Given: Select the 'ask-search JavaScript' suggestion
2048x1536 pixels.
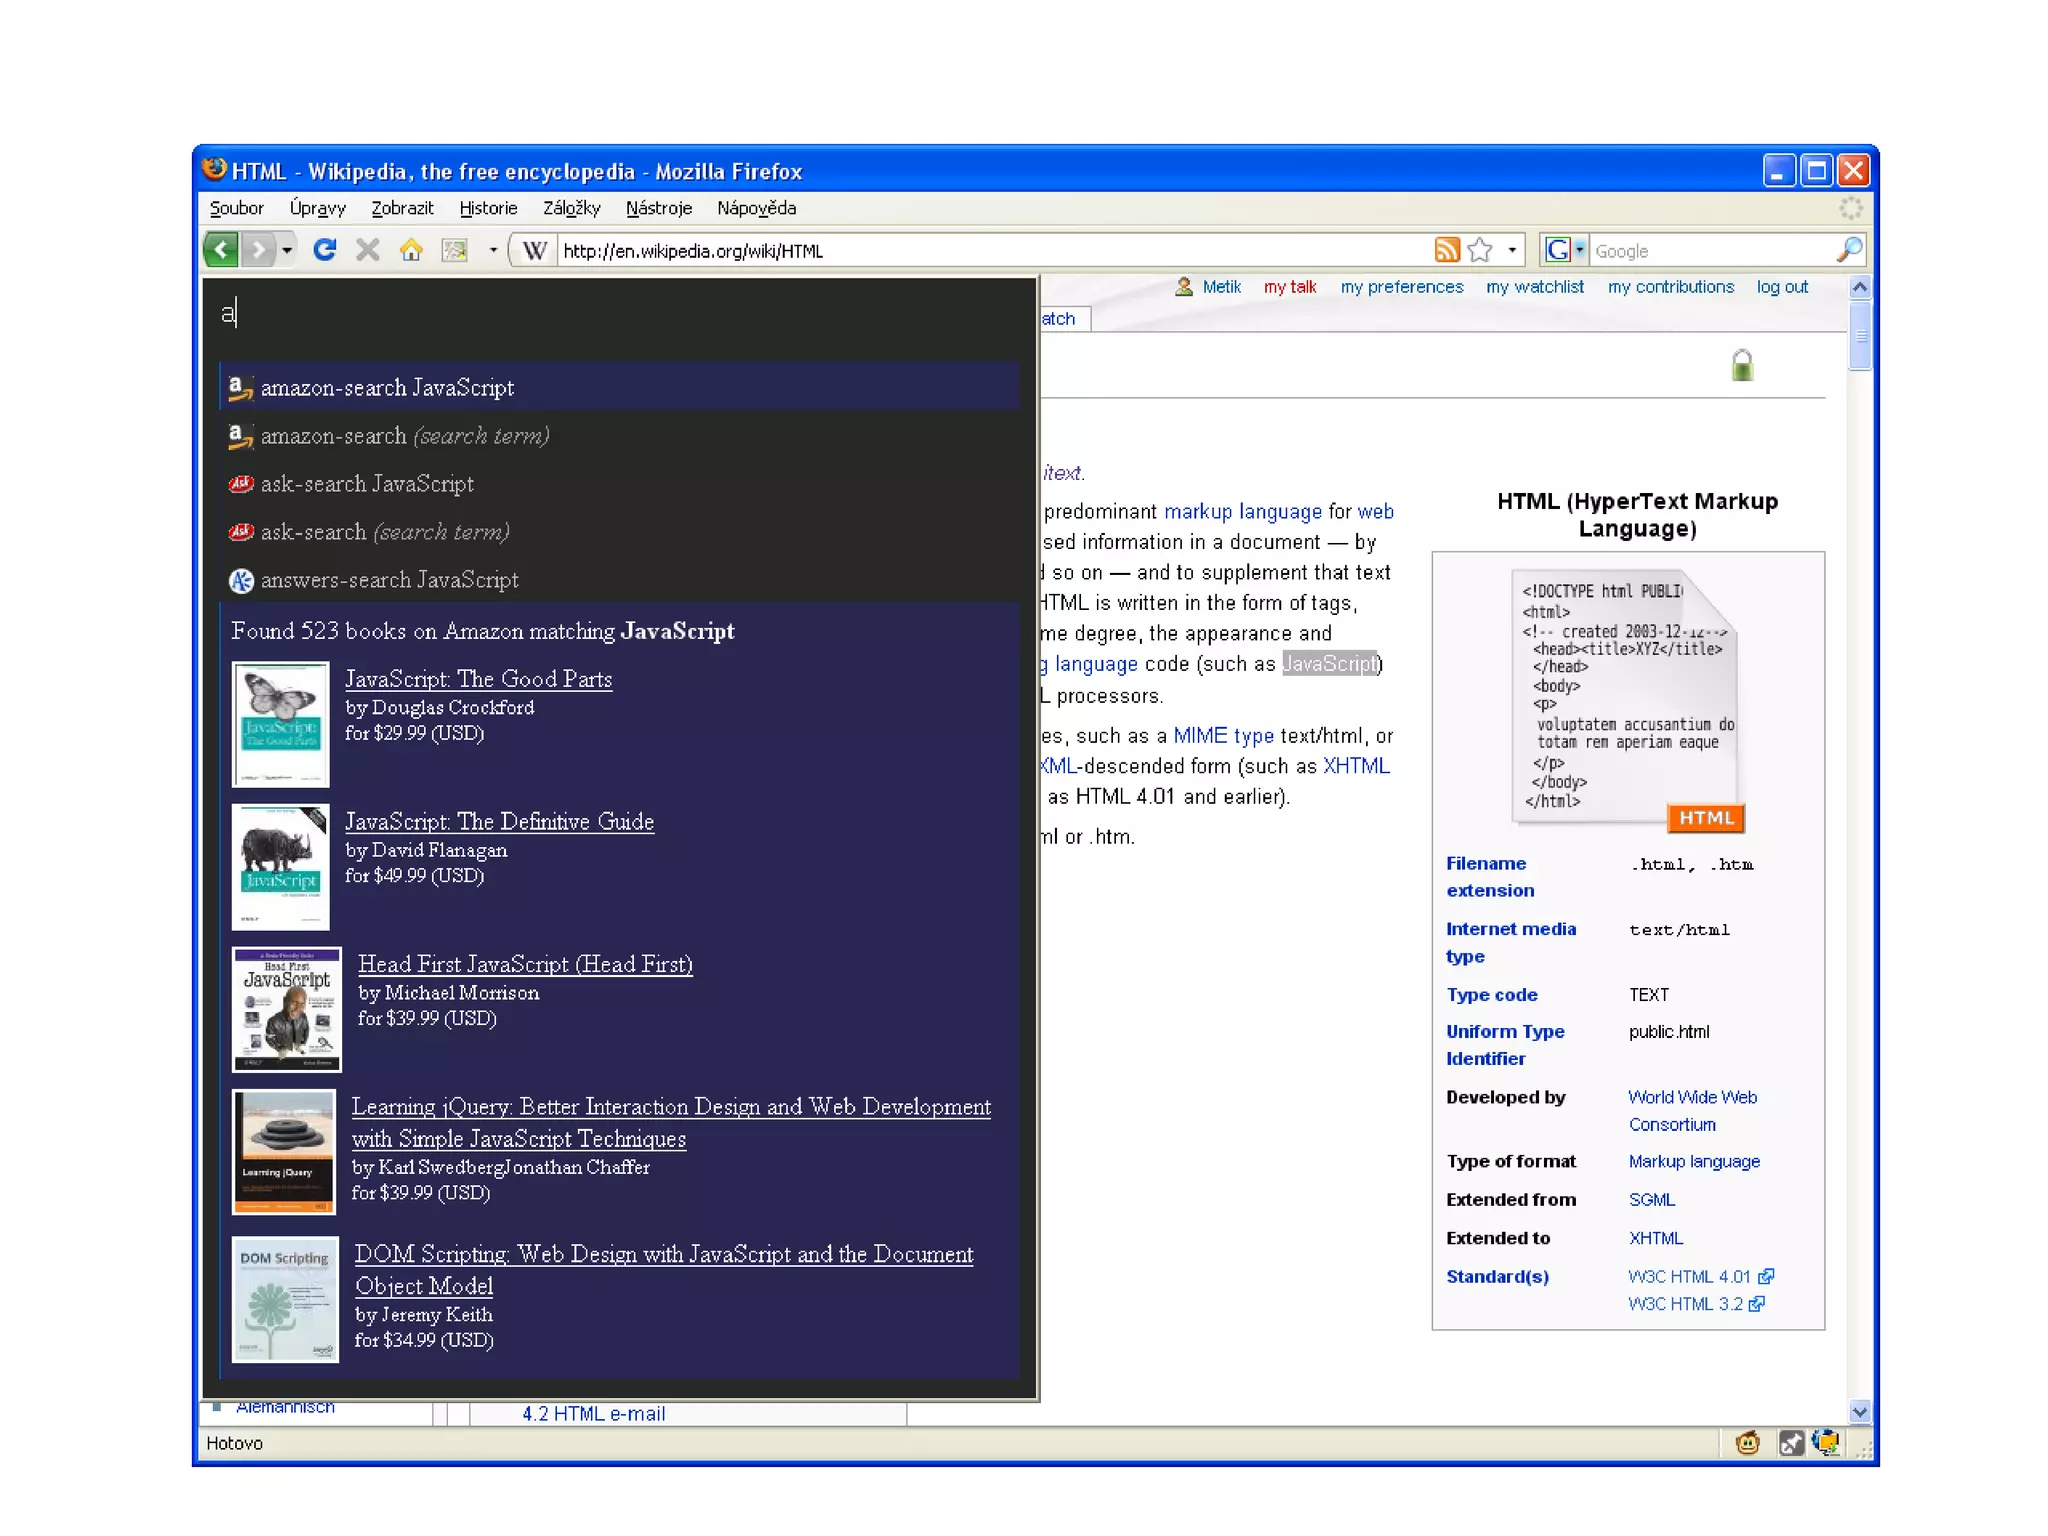Looking at the screenshot, I should pos(367,484).
